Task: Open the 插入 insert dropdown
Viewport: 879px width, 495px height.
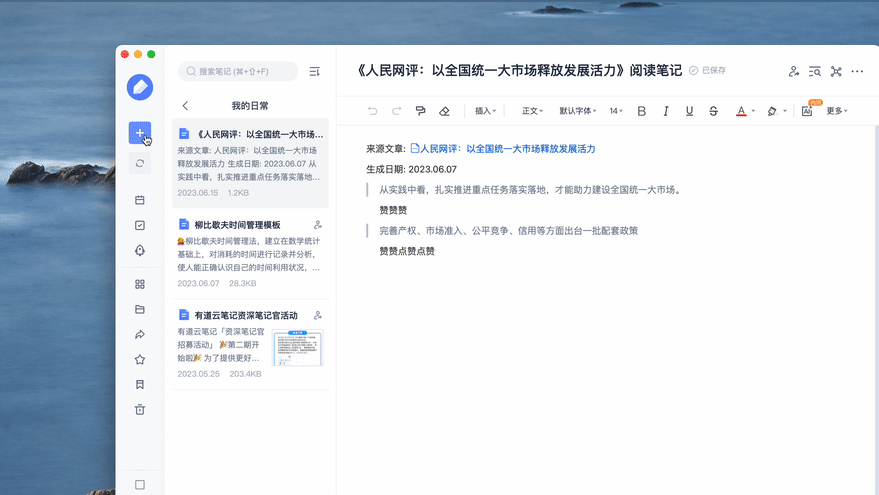Action: tap(485, 111)
